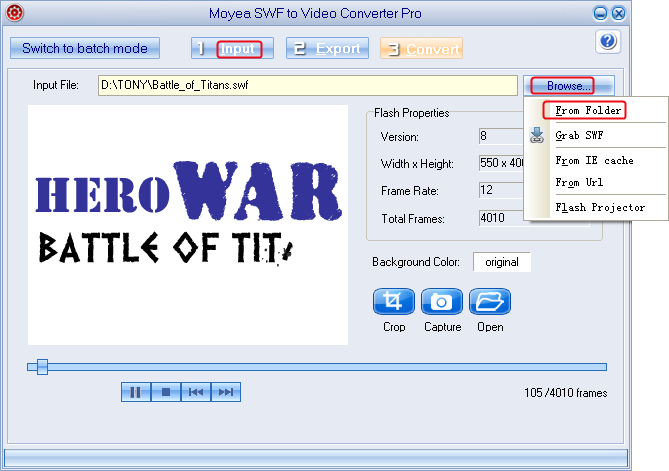The width and height of the screenshot is (669, 471).
Task: Click the Open folder icon
Action: [490, 302]
